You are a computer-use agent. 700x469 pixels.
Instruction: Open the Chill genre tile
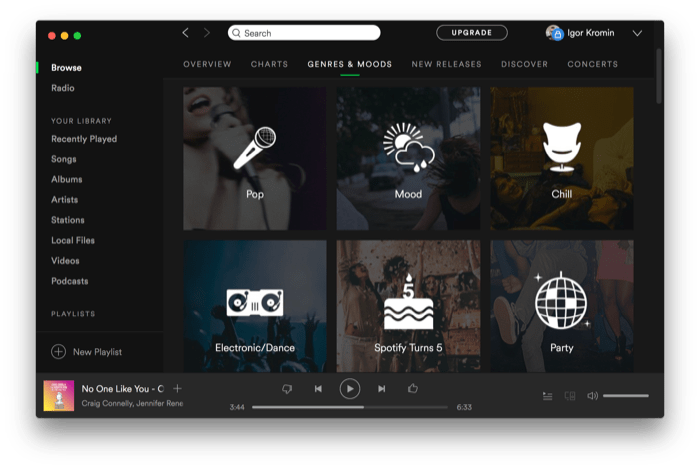pyautogui.click(x=562, y=158)
